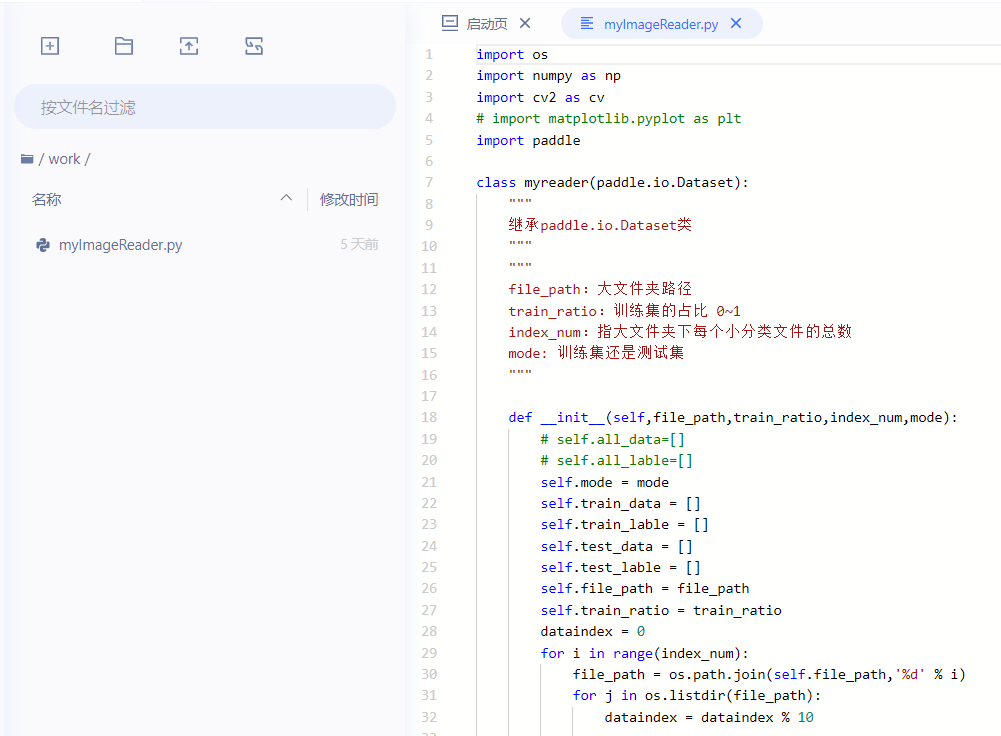Click the new file plus icon

click(x=50, y=46)
